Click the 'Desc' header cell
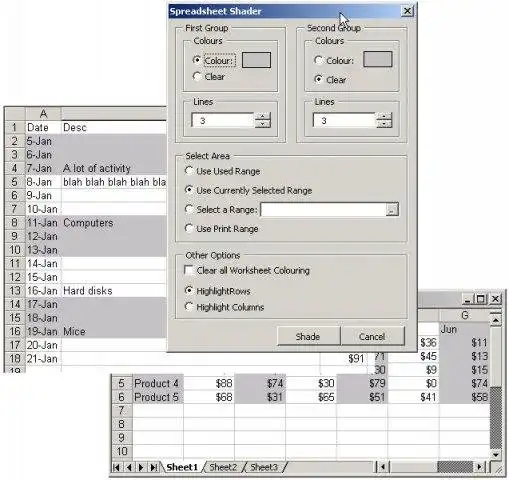Image resolution: width=509 pixels, height=480 pixels. pos(114,127)
